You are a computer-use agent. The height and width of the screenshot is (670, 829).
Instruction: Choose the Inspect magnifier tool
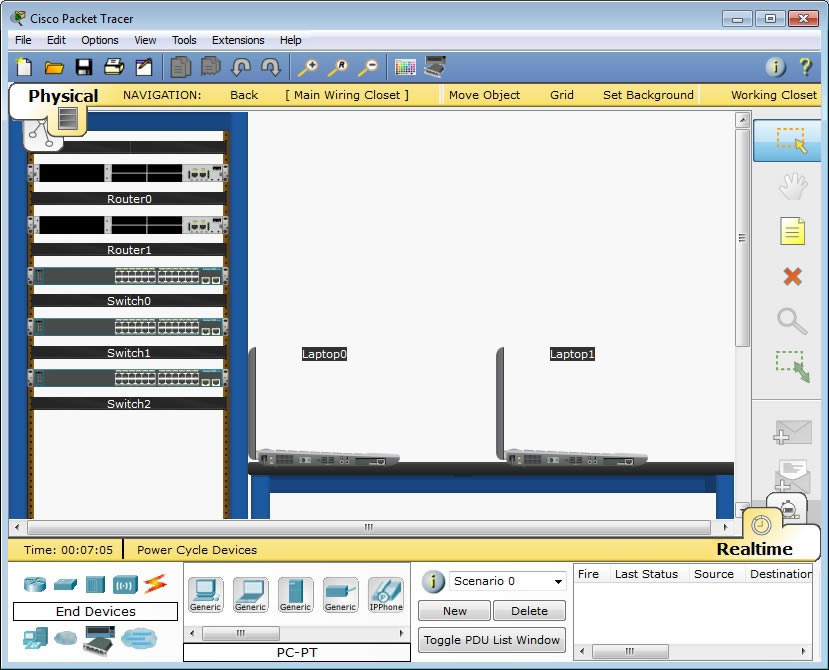pyautogui.click(x=792, y=321)
